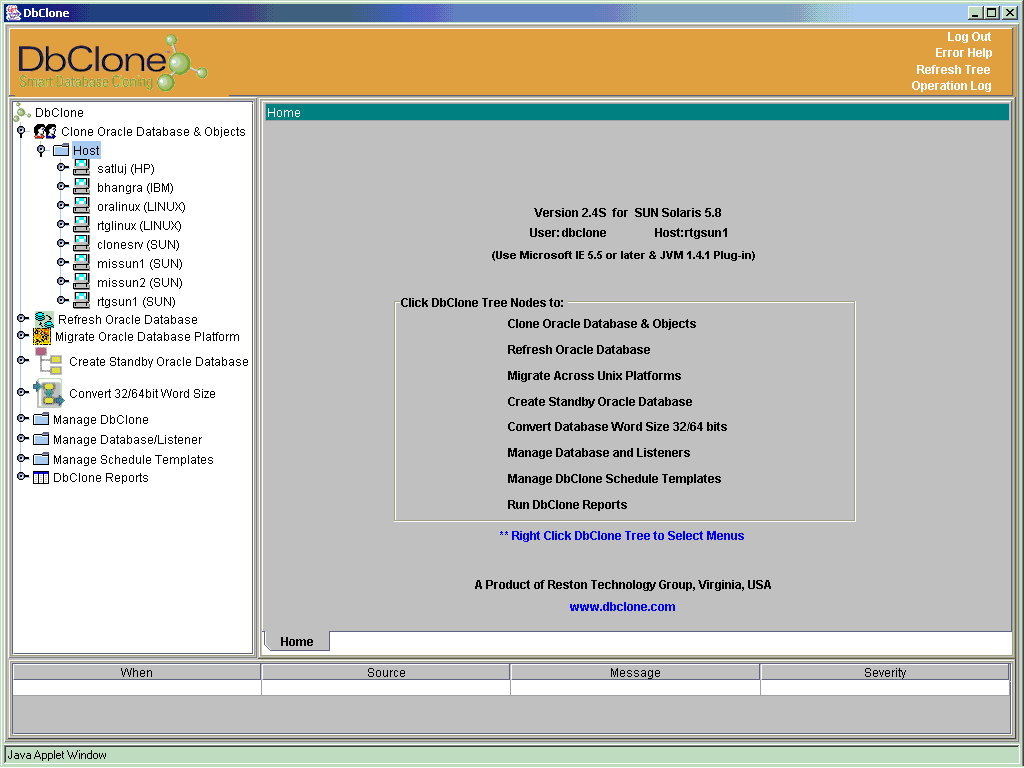The width and height of the screenshot is (1024, 768).
Task: Select the Host tree label
Action: tap(86, 151)
